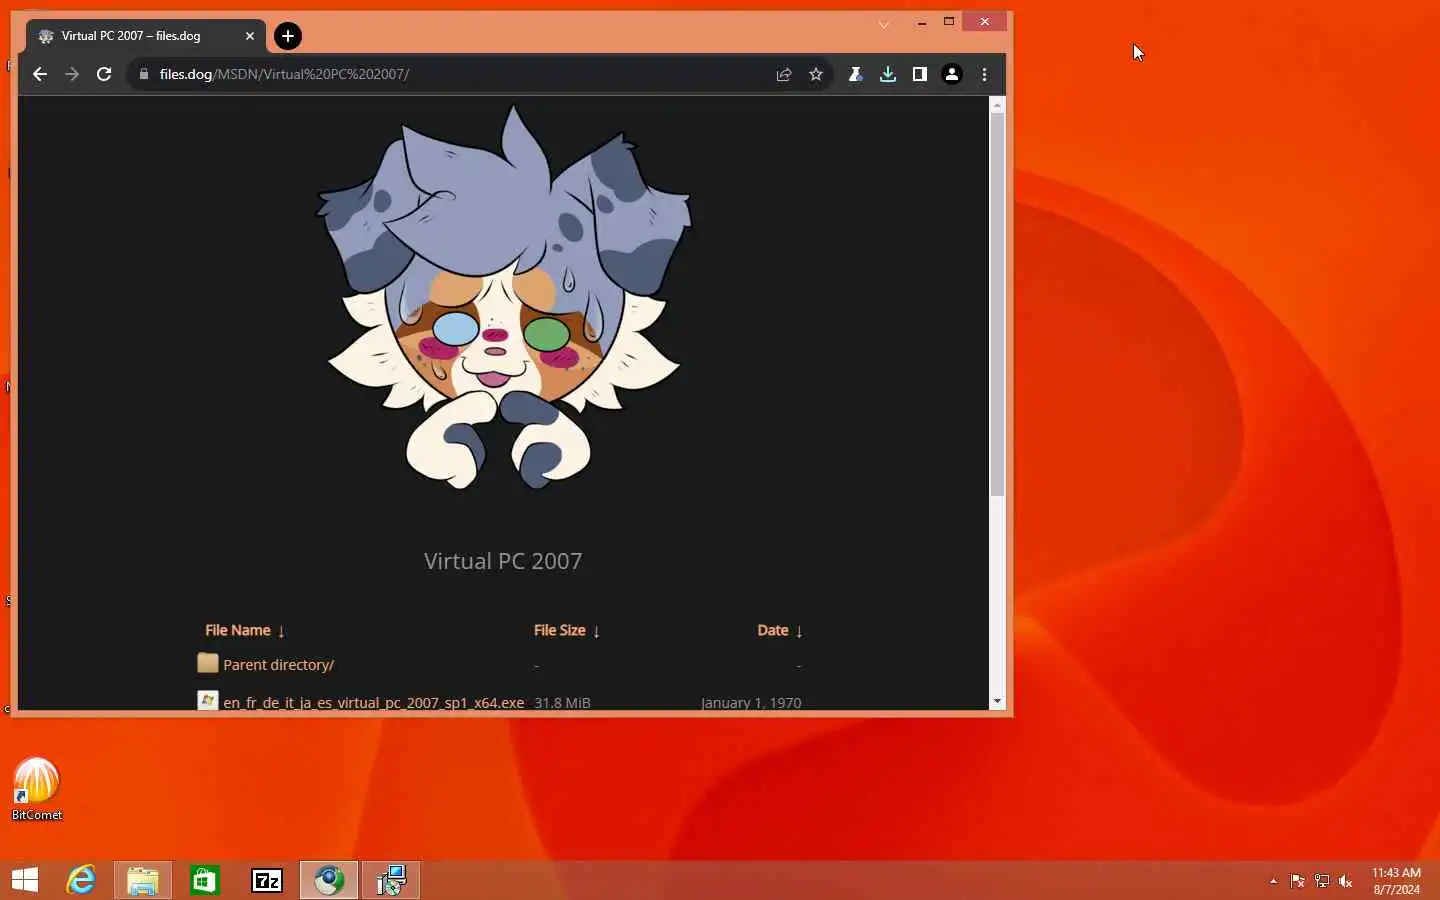Image resolution: width=1440 pixels, height=900 pixels.
Task: Click the January 1, 1970 date text
Action: (x=751, y=702)
